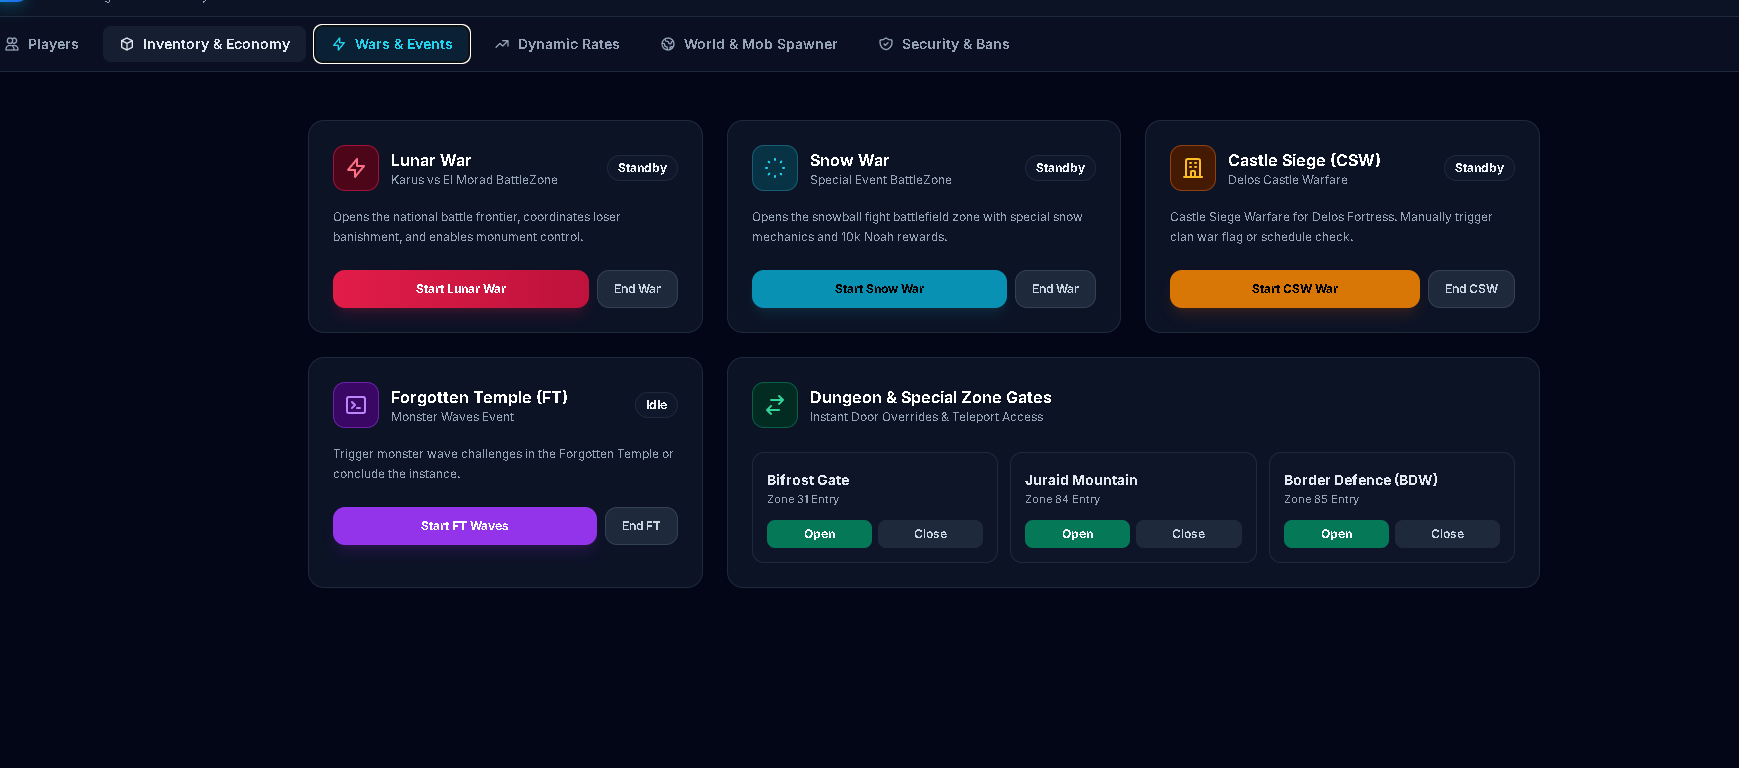Click the Wars & Events bolt icon
1739x768 pixels.
(x=339, y=44)
